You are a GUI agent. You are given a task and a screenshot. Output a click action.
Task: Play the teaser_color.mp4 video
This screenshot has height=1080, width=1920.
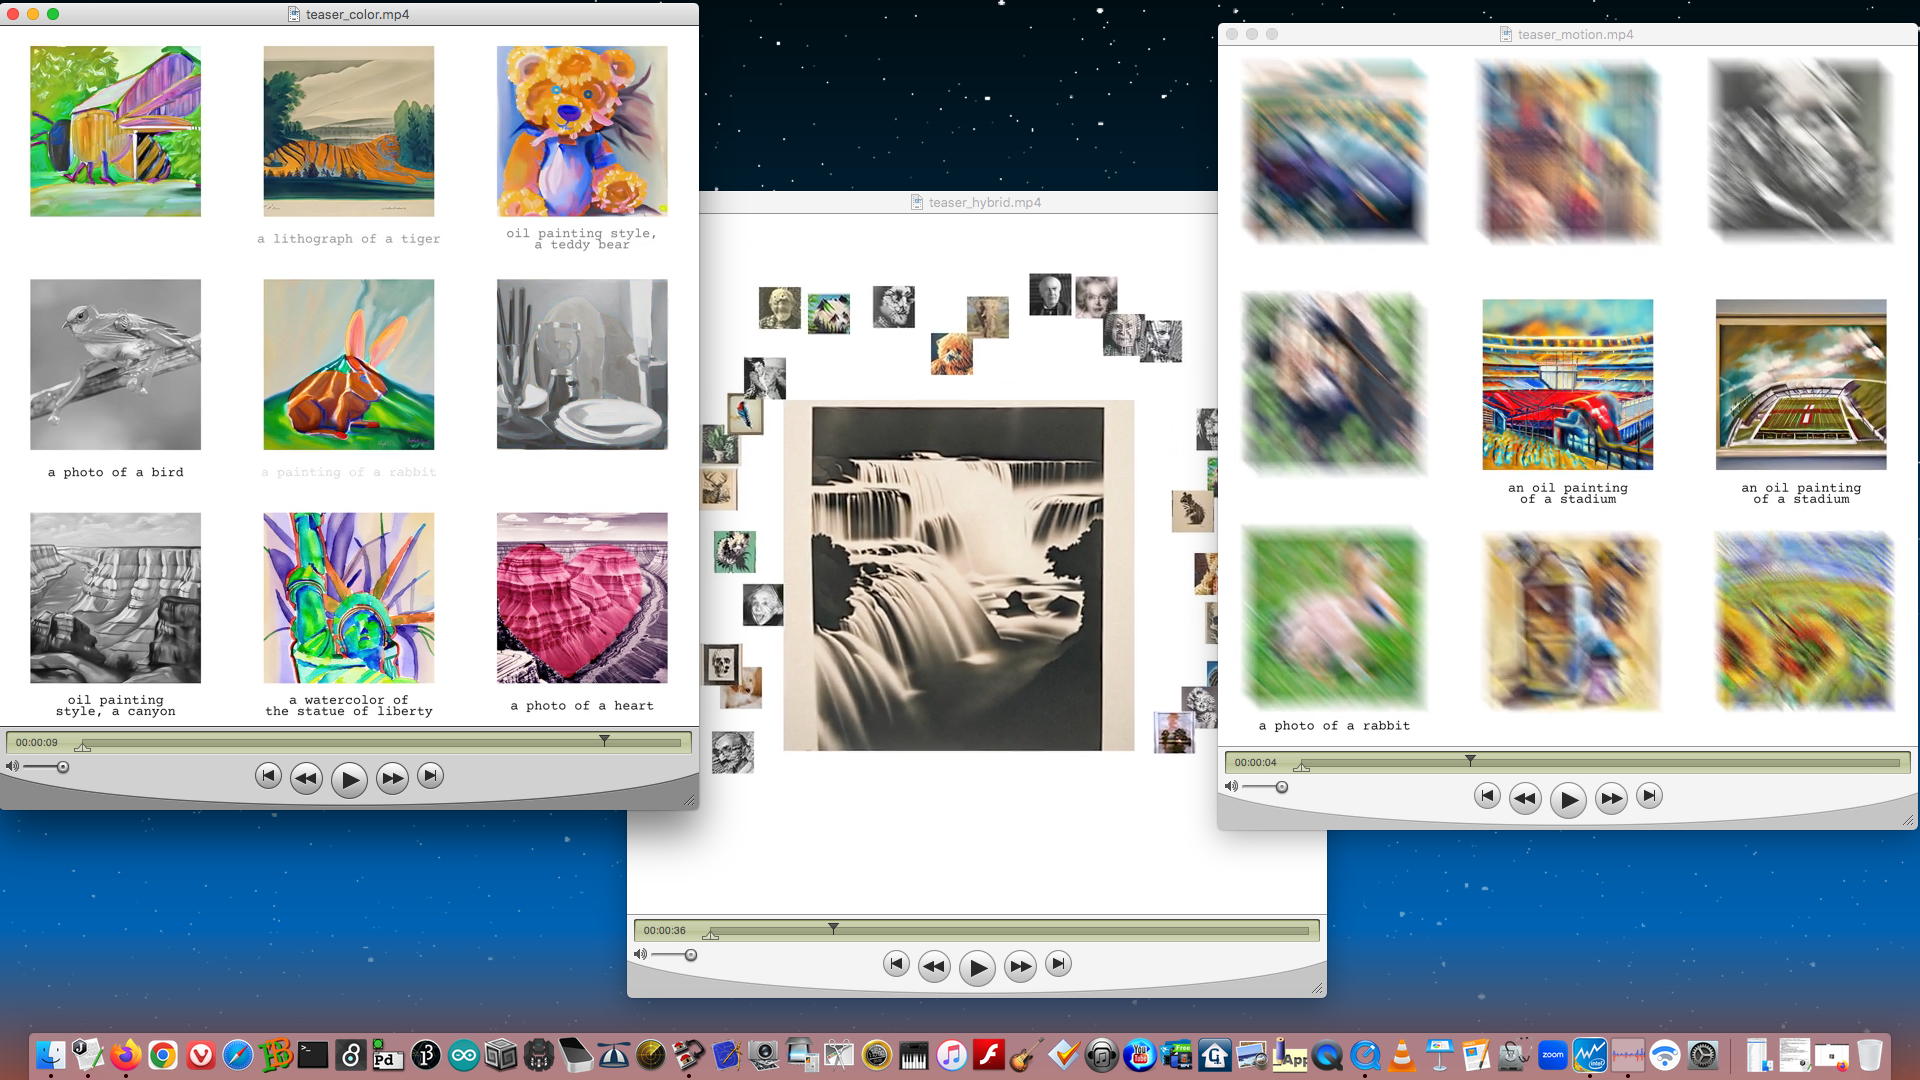[348, 780]
